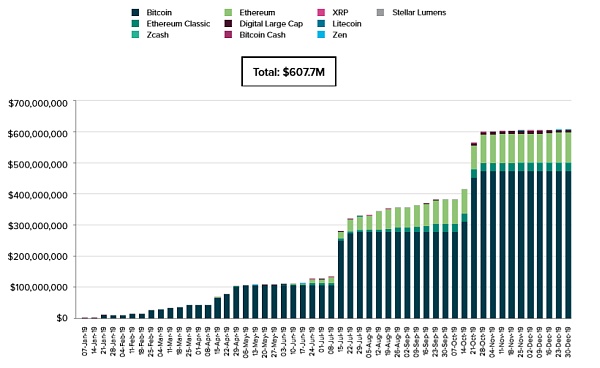Click the XRP legend swatch

tap(321, 13)
